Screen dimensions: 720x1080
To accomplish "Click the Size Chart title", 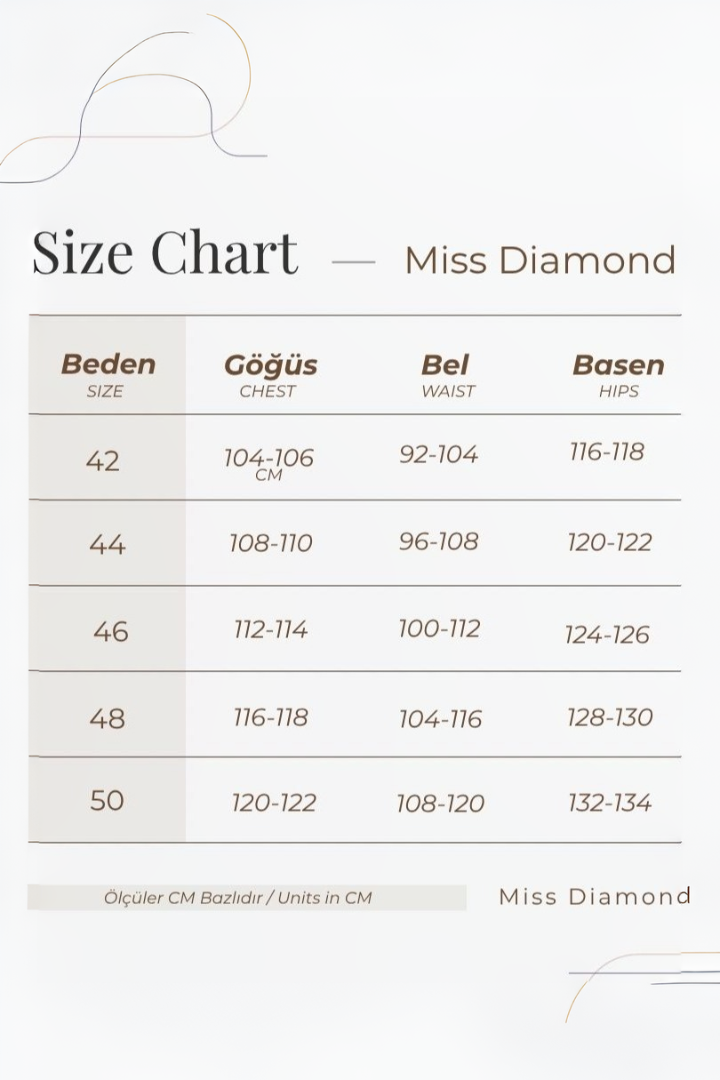I will 165,252.
